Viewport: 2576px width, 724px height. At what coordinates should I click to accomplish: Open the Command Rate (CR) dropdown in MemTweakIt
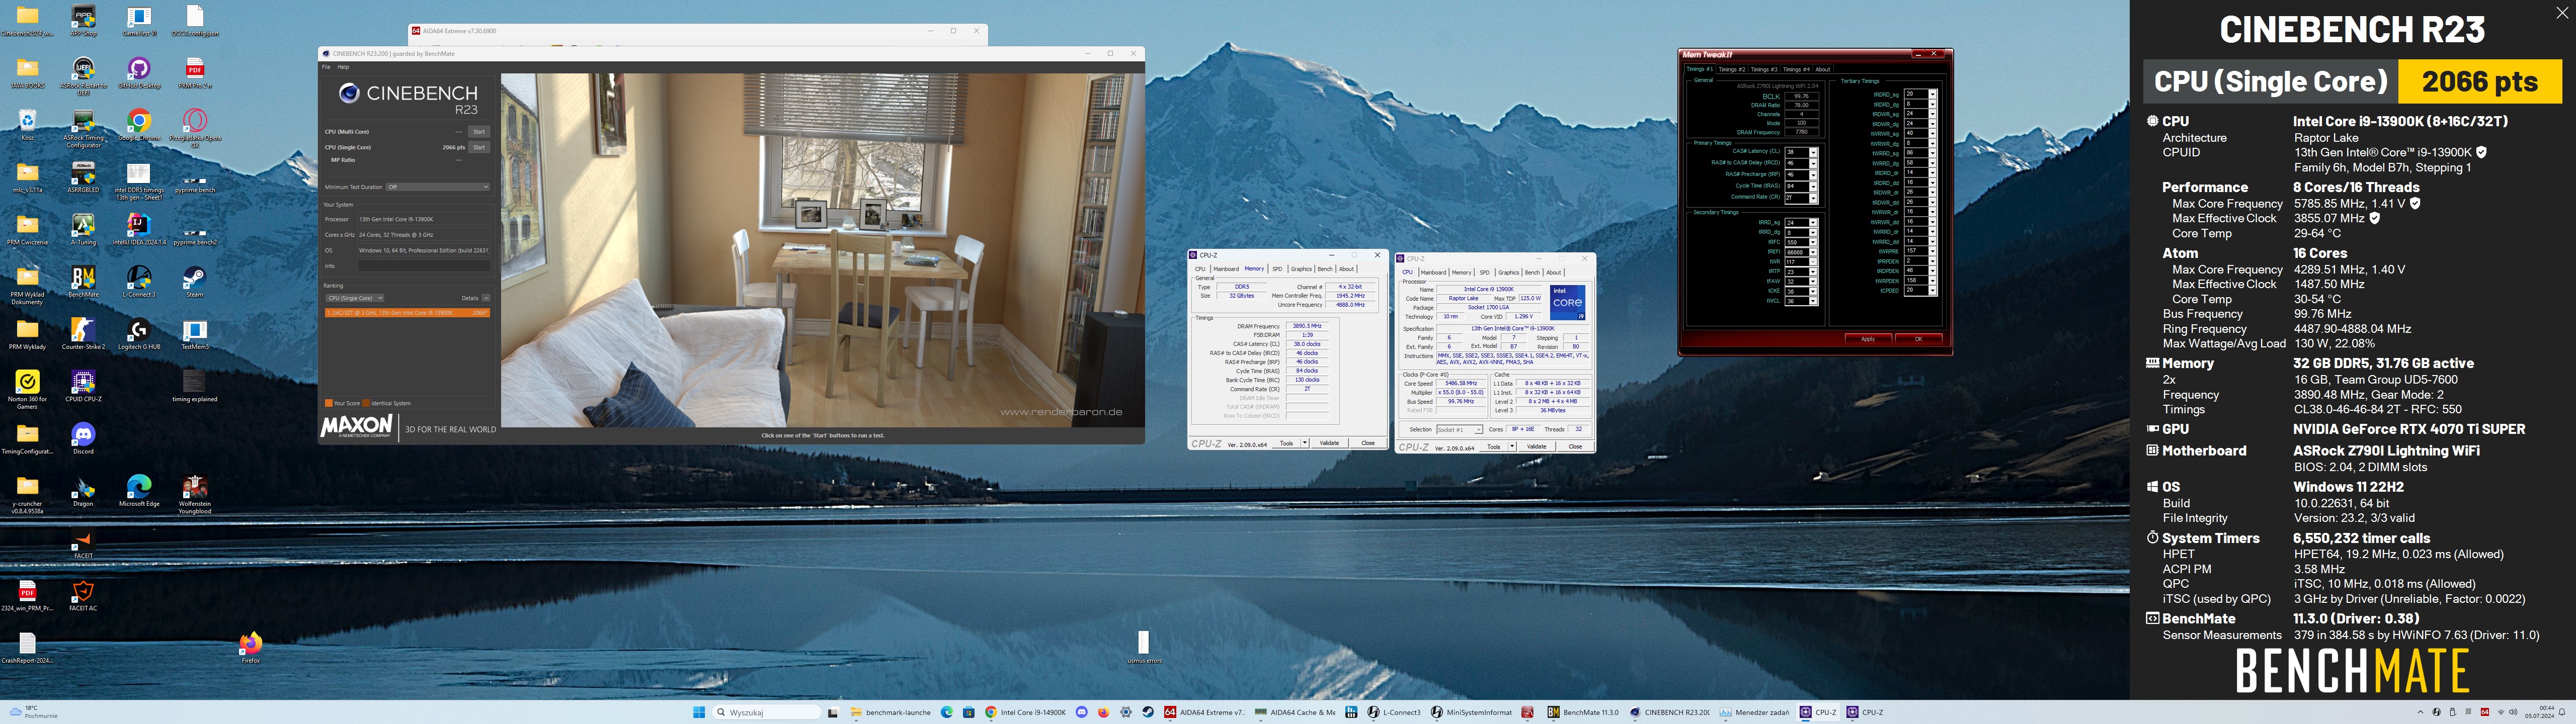pos(1813,197)
